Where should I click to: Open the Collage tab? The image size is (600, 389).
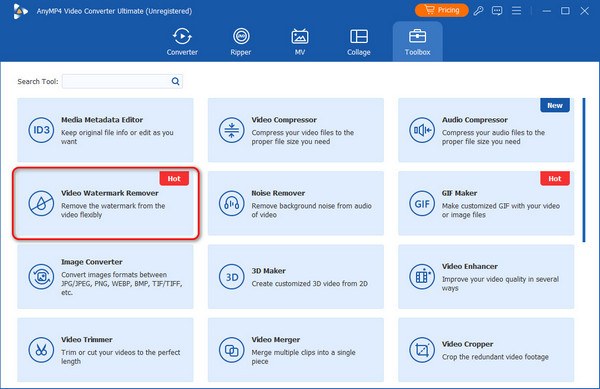[359, 42]
